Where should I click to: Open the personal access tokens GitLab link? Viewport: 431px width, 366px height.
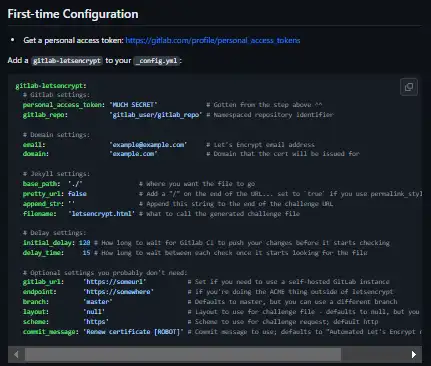pyautogui.click(x=213, y=40)
